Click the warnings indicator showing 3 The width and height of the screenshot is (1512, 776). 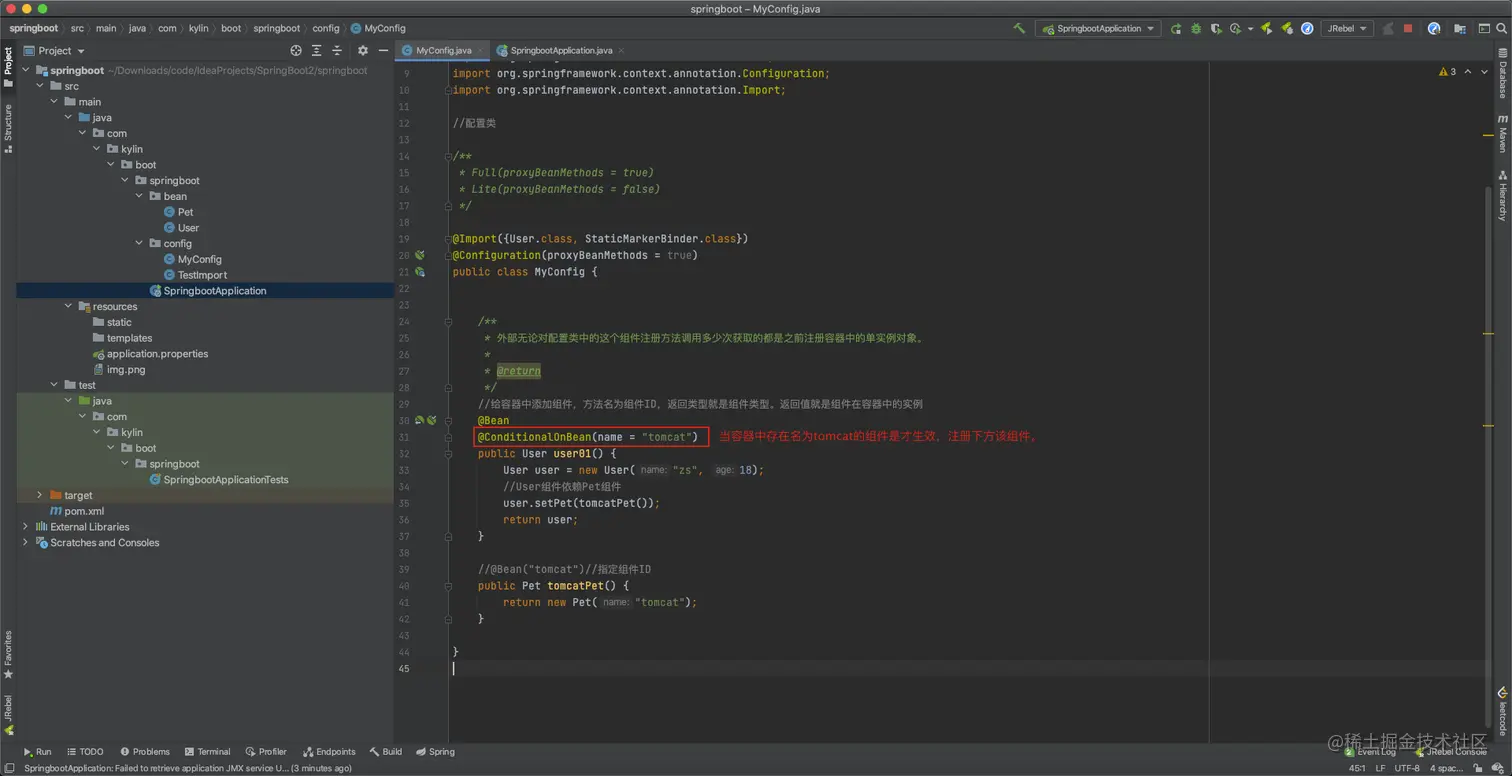tap(1447, 72)
